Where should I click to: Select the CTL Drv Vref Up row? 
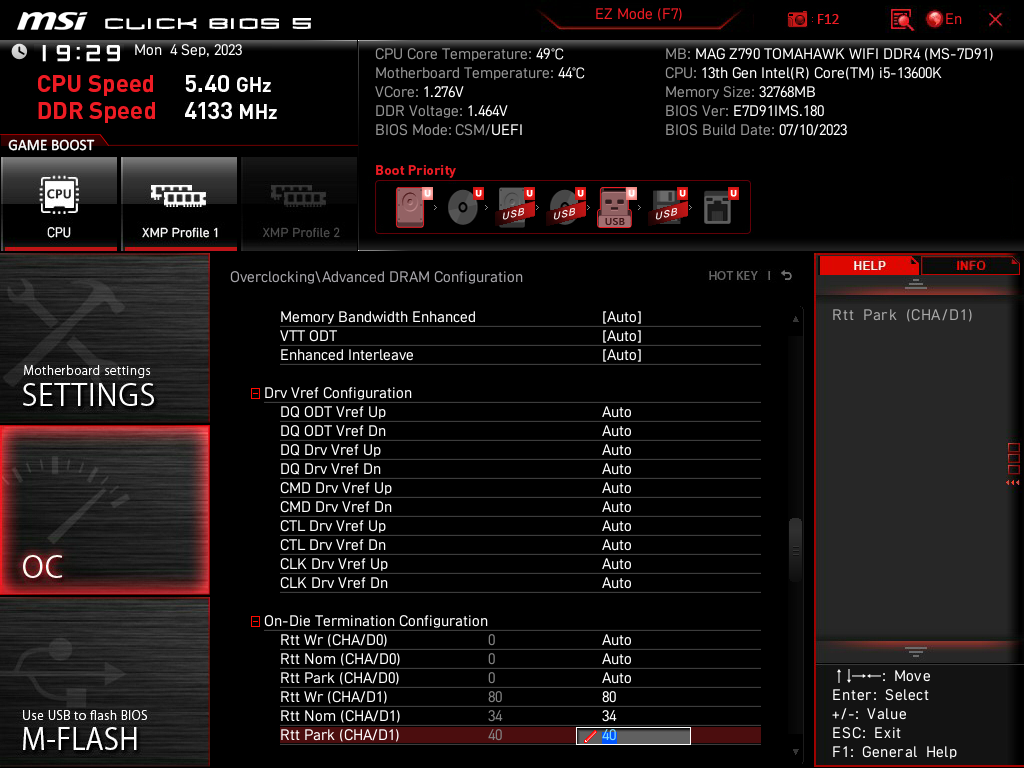point(520,526)
